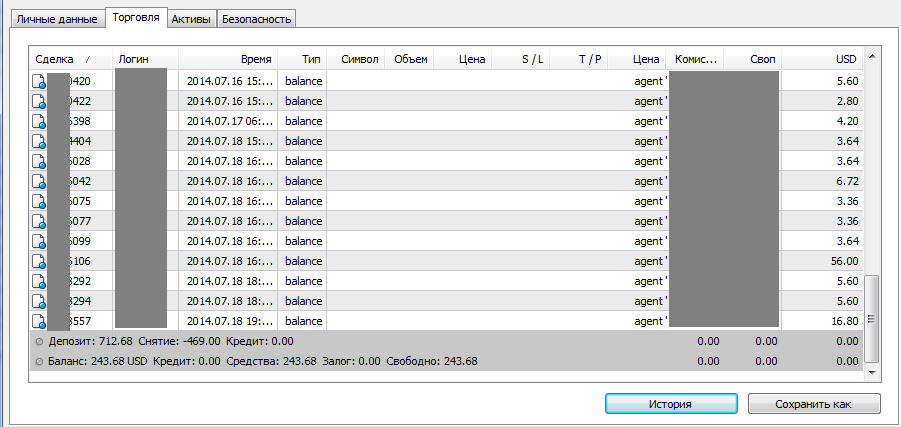Sort by the Время column header

[x=226, y=59]
